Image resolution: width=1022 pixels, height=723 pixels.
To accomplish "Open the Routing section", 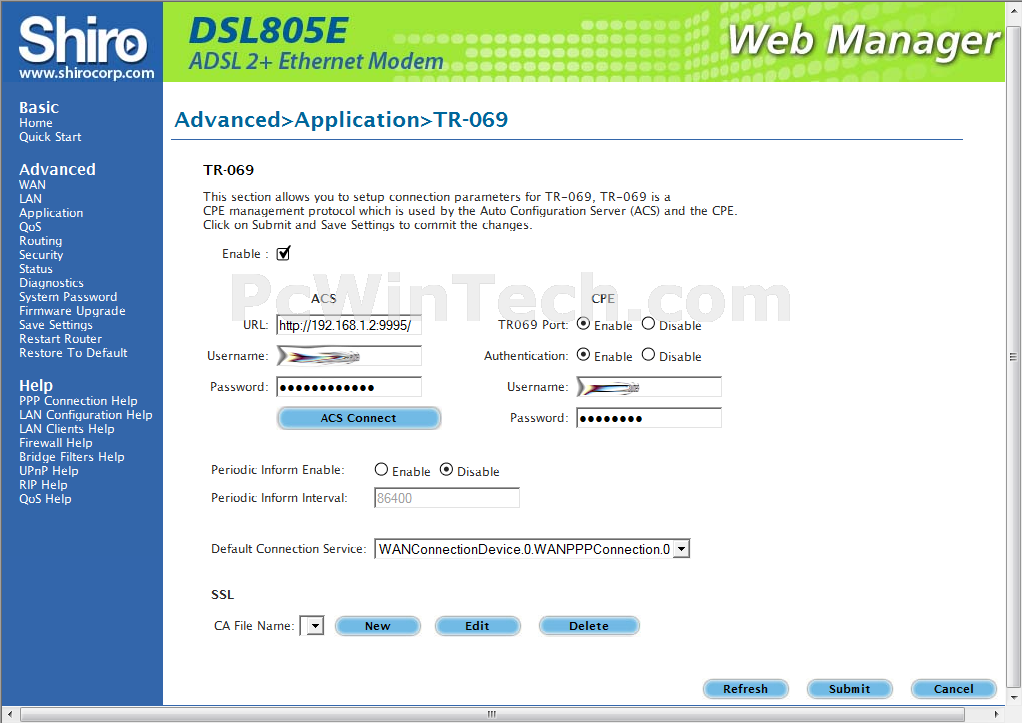I will (40, 241).
